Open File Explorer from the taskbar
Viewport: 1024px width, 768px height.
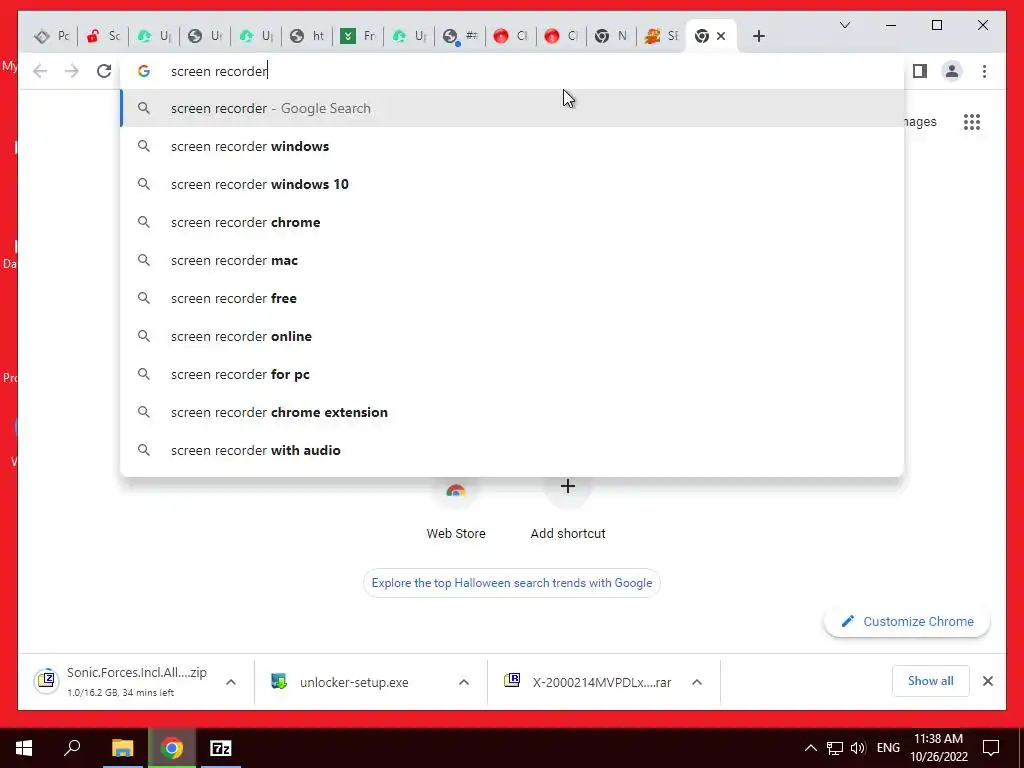(122, 748)
